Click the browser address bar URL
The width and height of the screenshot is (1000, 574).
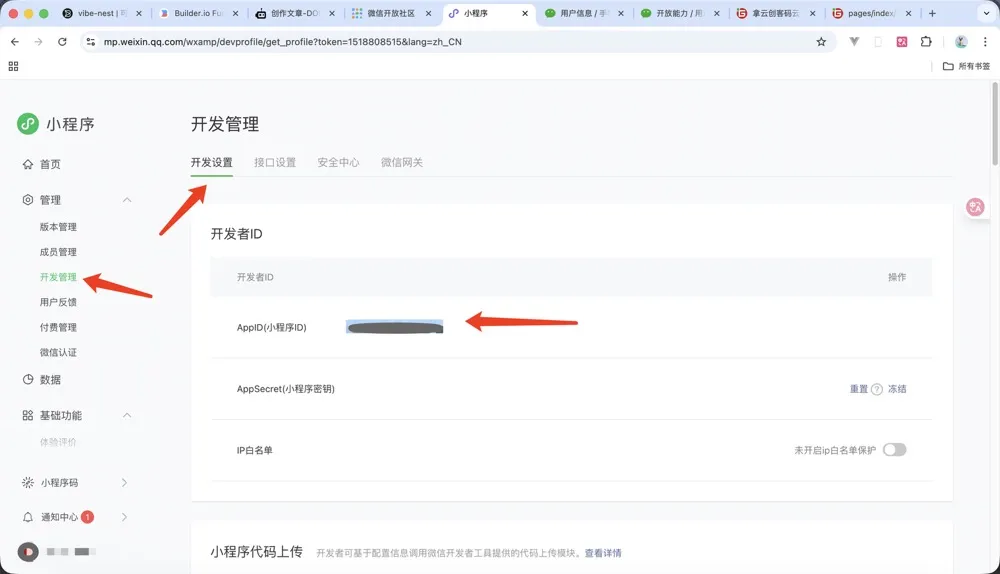pos(283,41)
